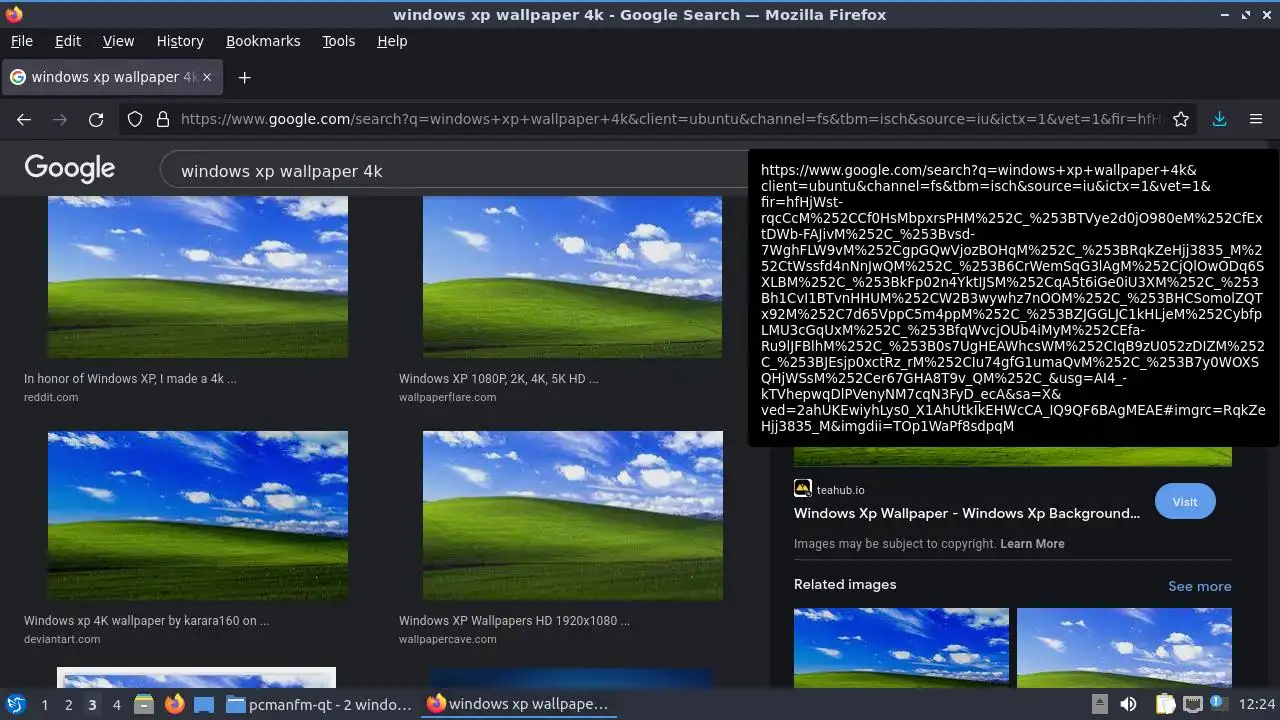Close the windows xp wallpaper tab

(208, 77)
